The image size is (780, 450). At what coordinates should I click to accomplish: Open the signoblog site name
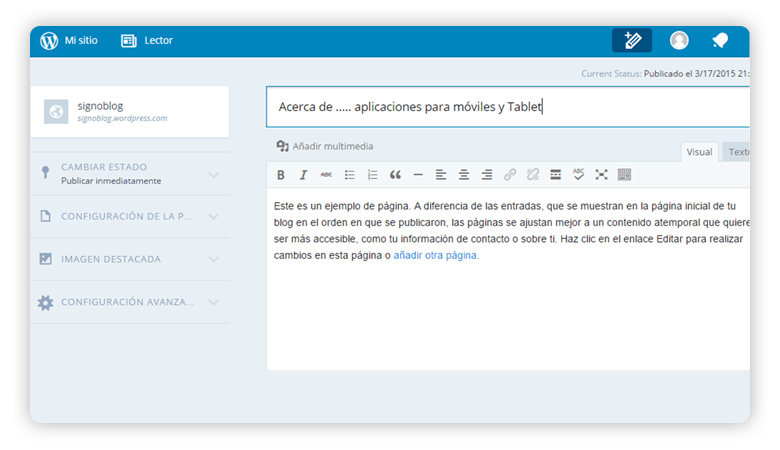100,106
